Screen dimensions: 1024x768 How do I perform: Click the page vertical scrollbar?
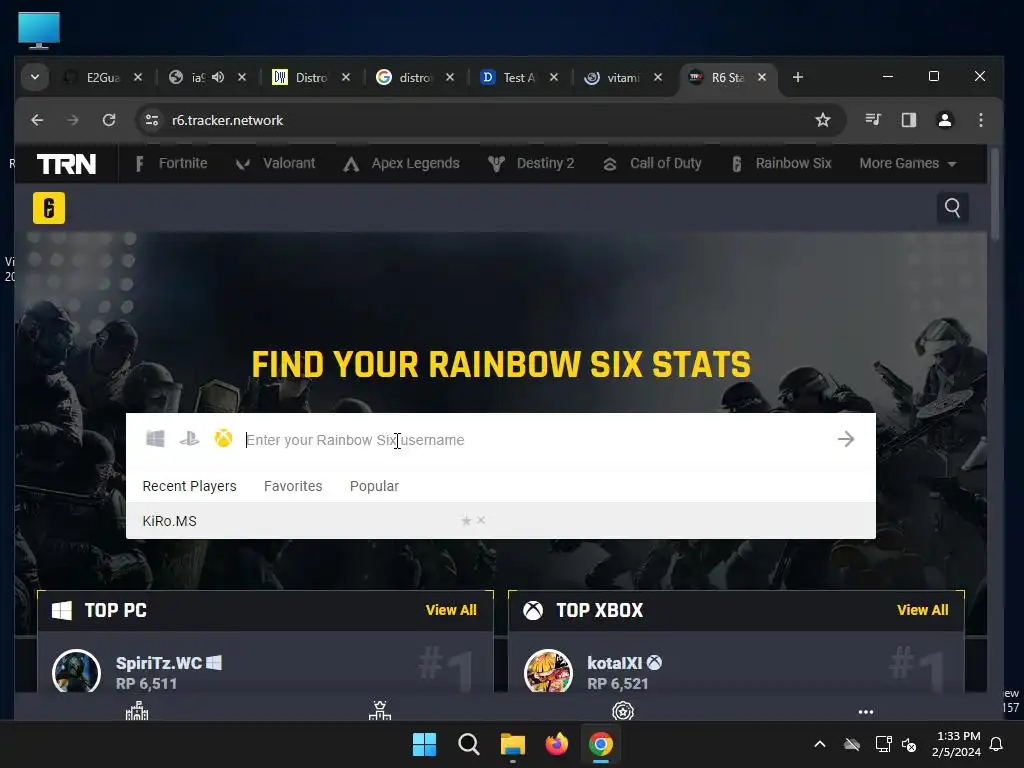(x=994, y=195)
